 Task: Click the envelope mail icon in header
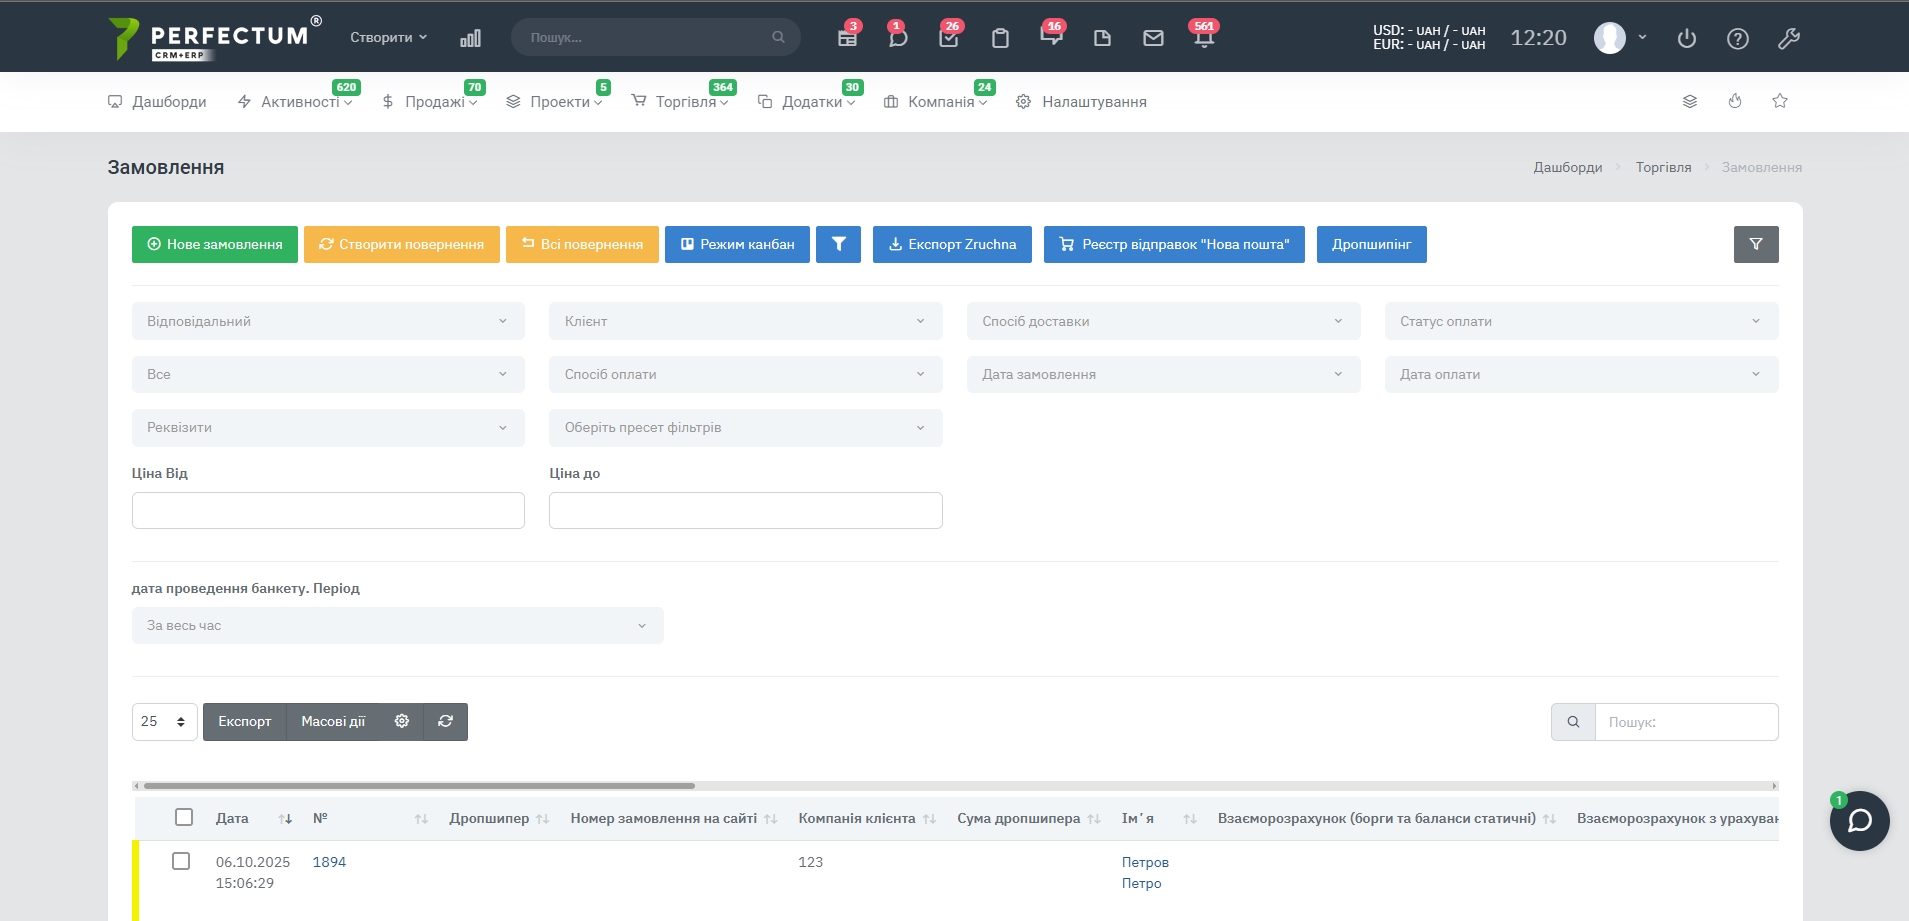pyautogui.click(x=1153, y=38)
